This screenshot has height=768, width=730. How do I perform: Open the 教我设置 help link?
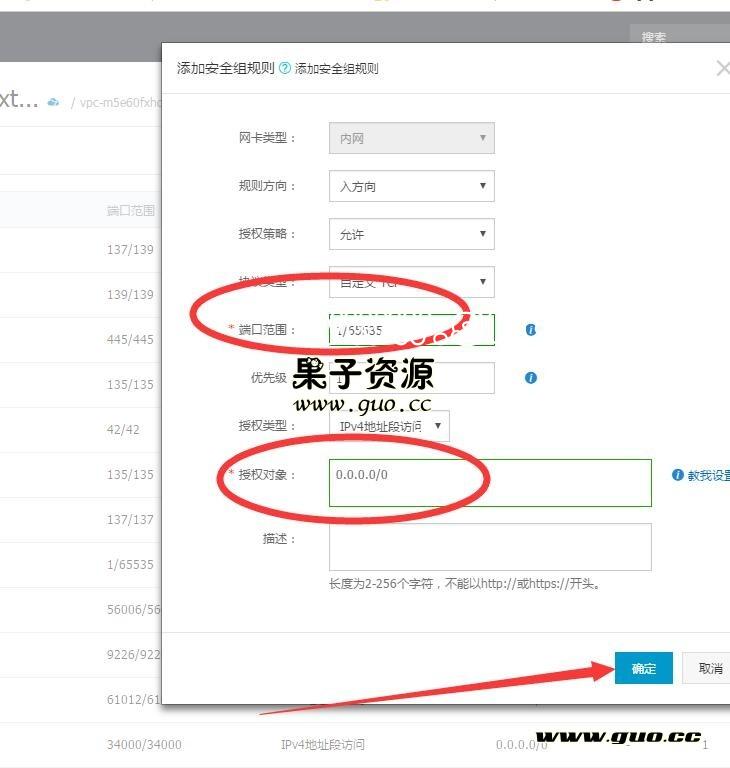(x=709, y=475)
